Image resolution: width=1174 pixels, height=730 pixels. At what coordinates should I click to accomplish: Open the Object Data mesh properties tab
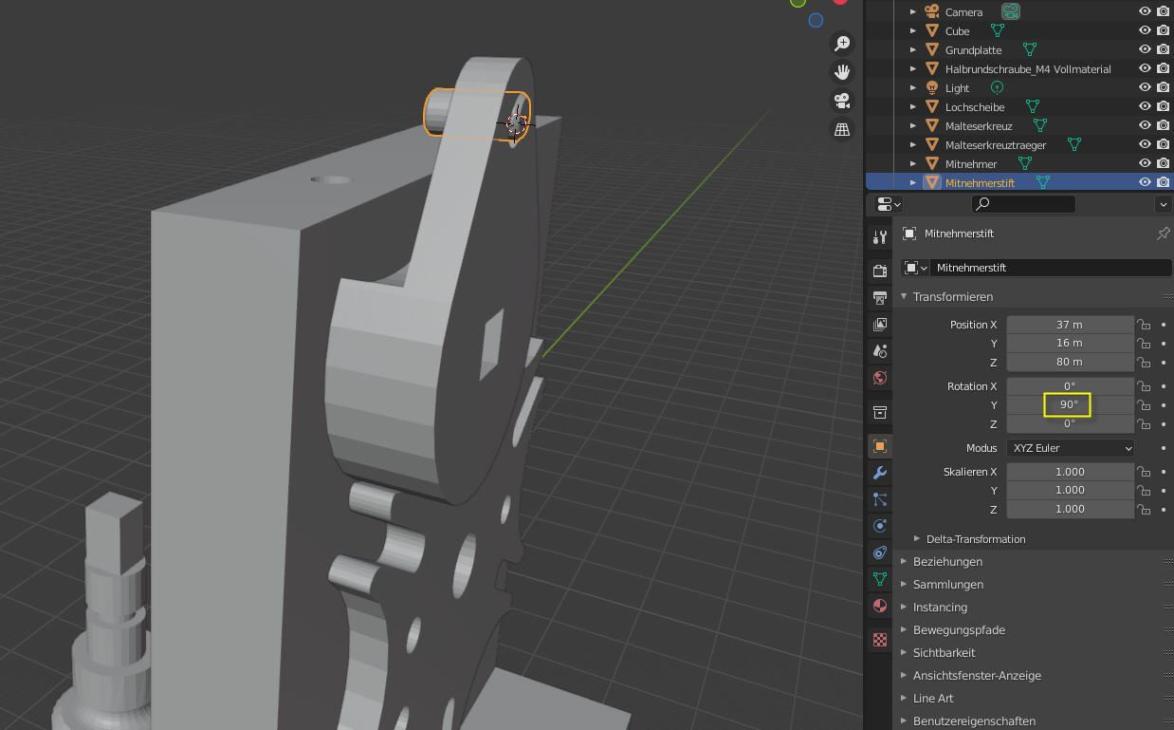click(880, 579)
